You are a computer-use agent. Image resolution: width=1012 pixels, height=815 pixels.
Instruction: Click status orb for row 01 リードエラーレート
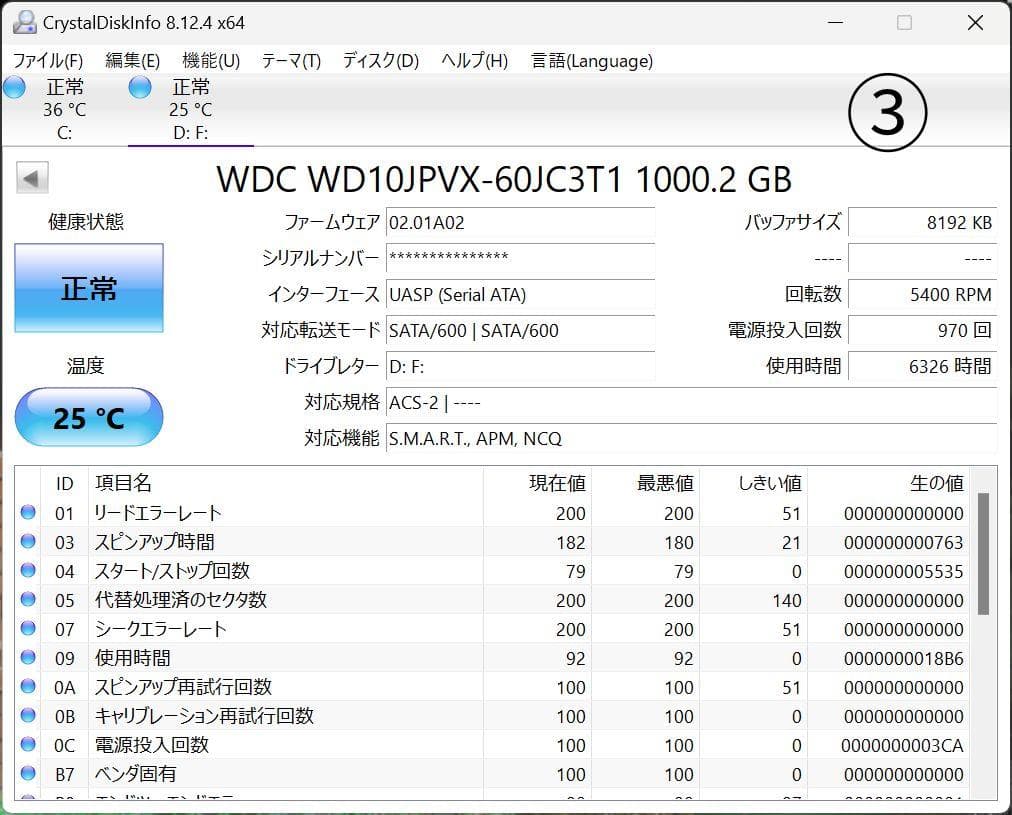tap(28, 512)
